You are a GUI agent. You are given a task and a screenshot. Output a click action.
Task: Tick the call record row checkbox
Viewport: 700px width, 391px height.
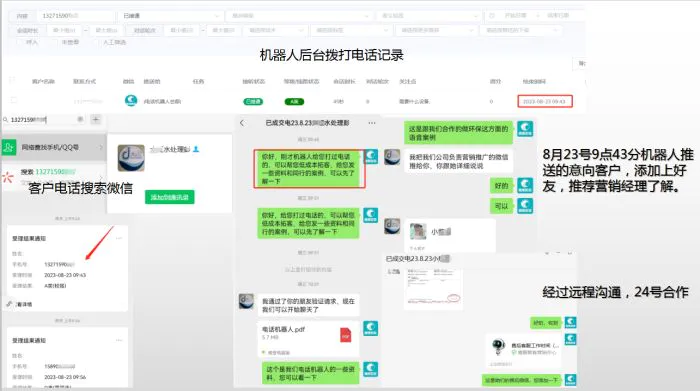coord(13,100)
